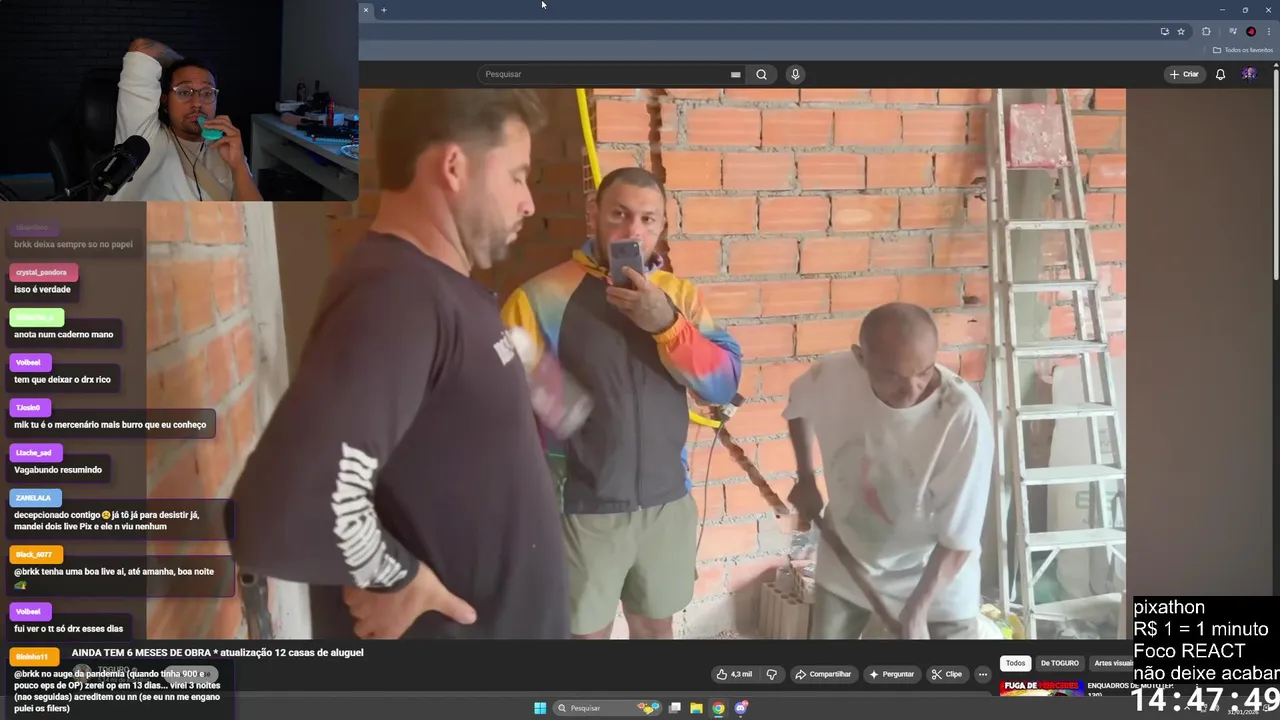Click the install app icon in address bar
This screenshot has width=1280, height=720.
[x=1164, y=31]
